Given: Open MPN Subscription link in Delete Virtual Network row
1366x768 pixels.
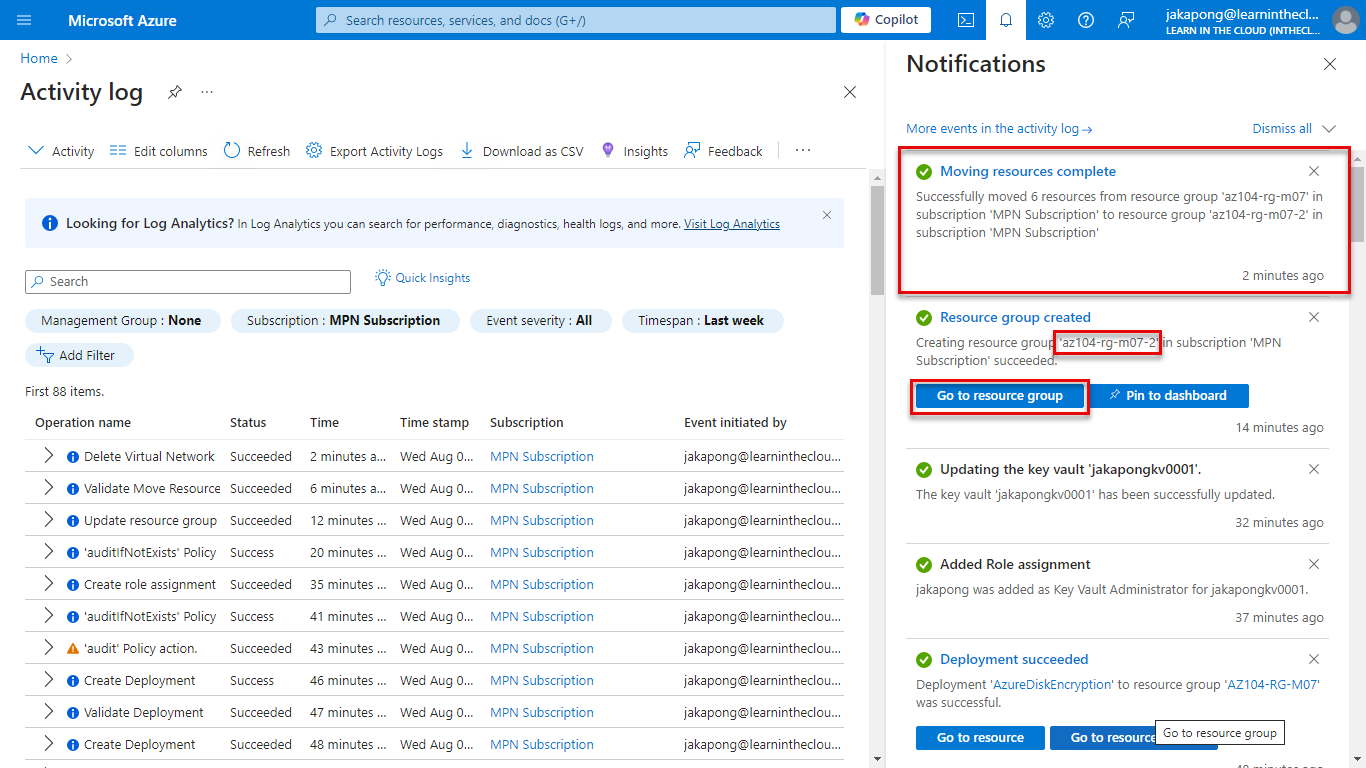Looking at the screenshot, I should coord(542,456).
